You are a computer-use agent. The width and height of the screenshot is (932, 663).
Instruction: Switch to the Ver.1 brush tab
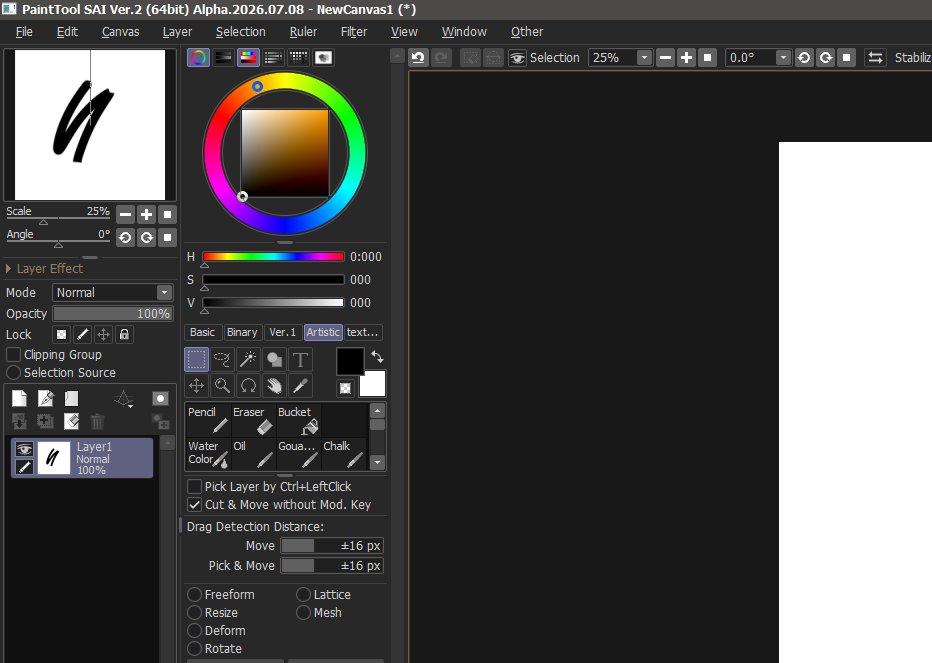282,332
